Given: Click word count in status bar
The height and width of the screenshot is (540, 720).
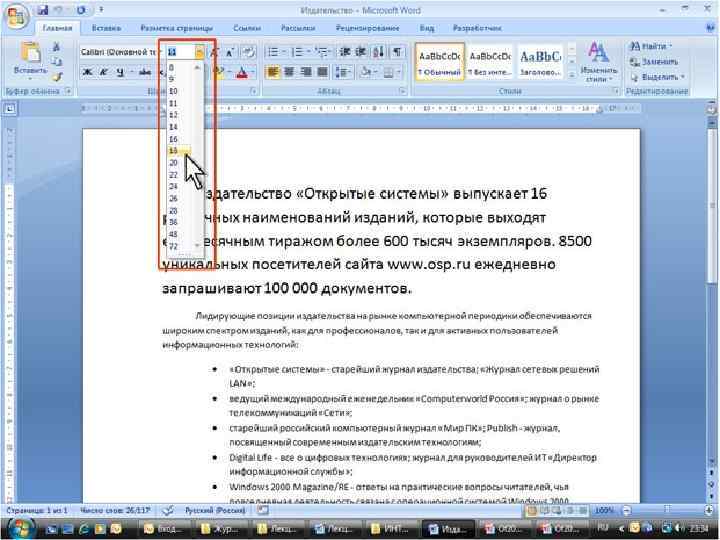Looking at the screenshot, I should (x=115, y=510).
